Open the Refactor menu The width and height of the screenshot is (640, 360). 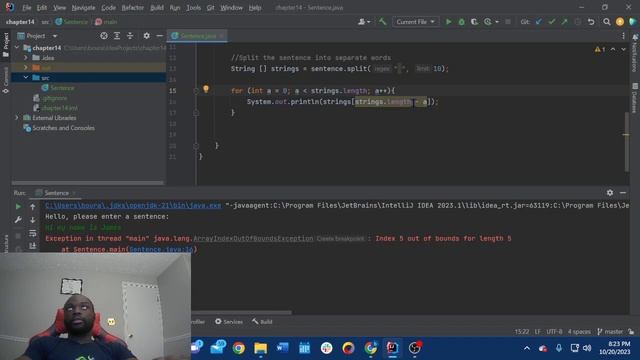pyautogui.click(x=133, y=8)
